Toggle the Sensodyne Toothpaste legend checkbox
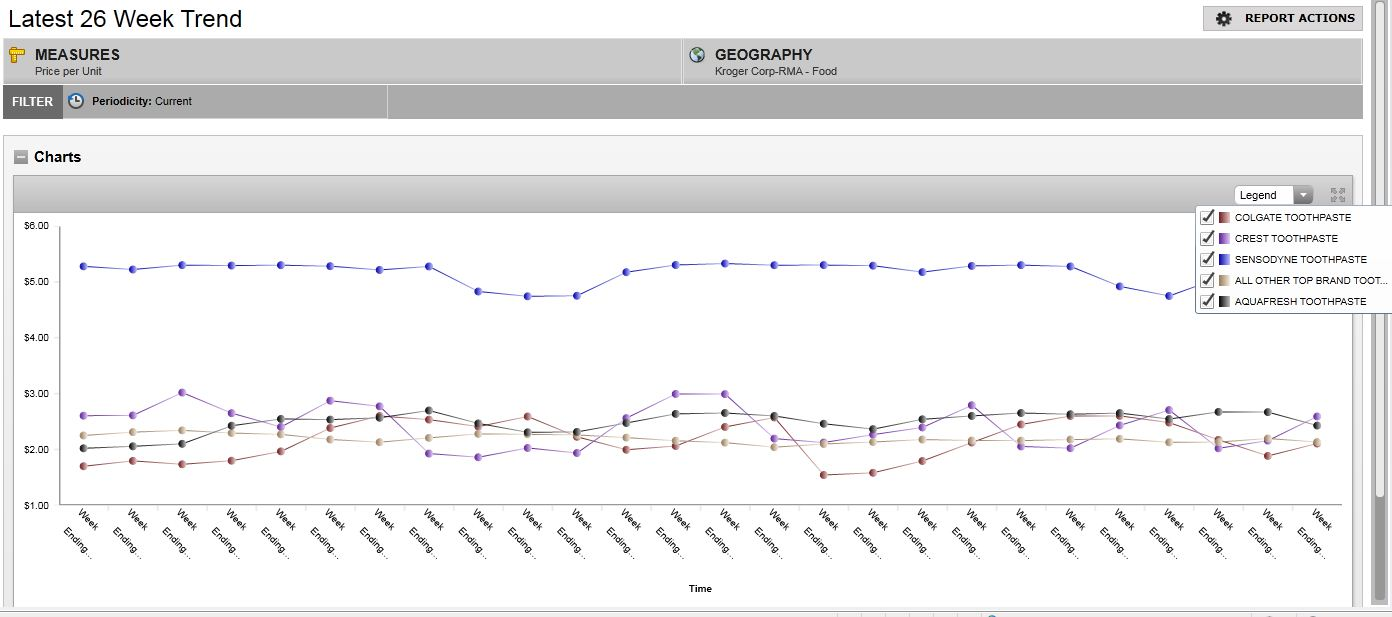The width and height of the screenshot is (1392, 617). [1207, 259]
